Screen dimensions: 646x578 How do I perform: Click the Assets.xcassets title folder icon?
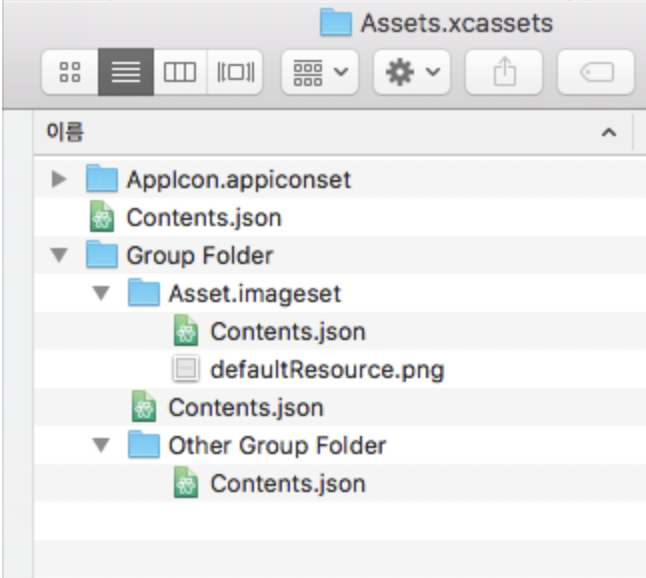pyautogui.click(x=336, y=23)
